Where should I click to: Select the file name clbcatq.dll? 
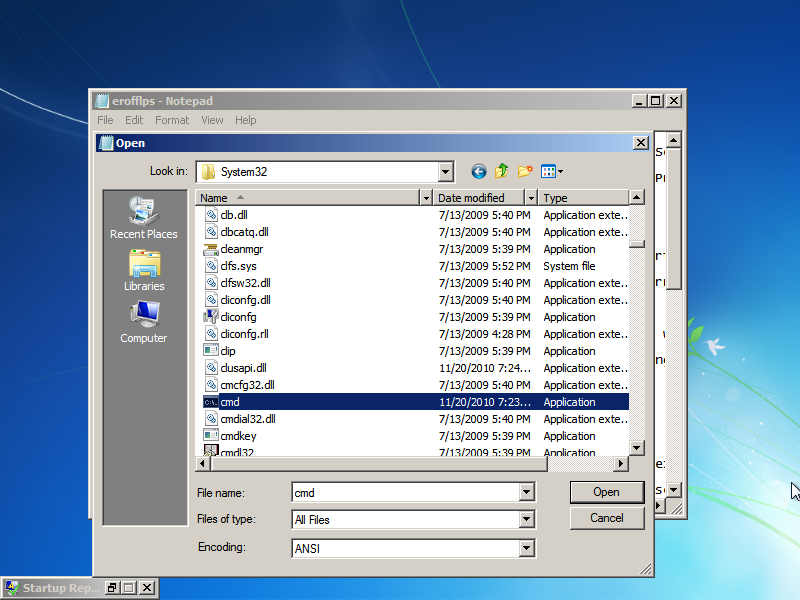pyautogui.click(x=244, y=232)
